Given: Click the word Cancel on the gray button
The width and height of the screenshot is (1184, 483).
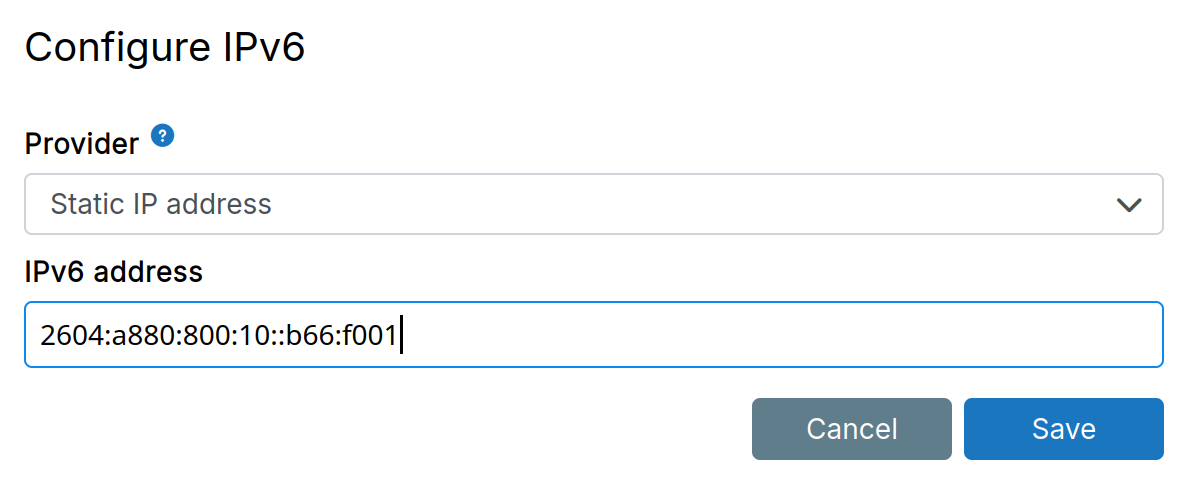Looking at the screenshot, I should 851,429.
